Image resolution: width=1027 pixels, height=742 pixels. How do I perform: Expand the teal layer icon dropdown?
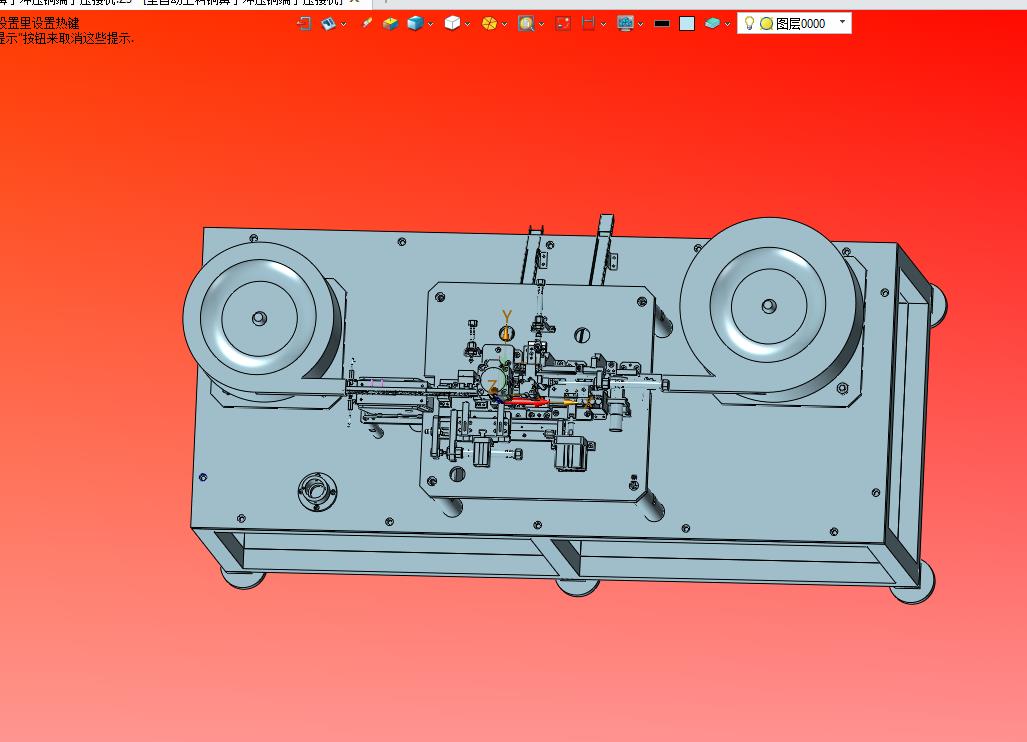[728, 24]
